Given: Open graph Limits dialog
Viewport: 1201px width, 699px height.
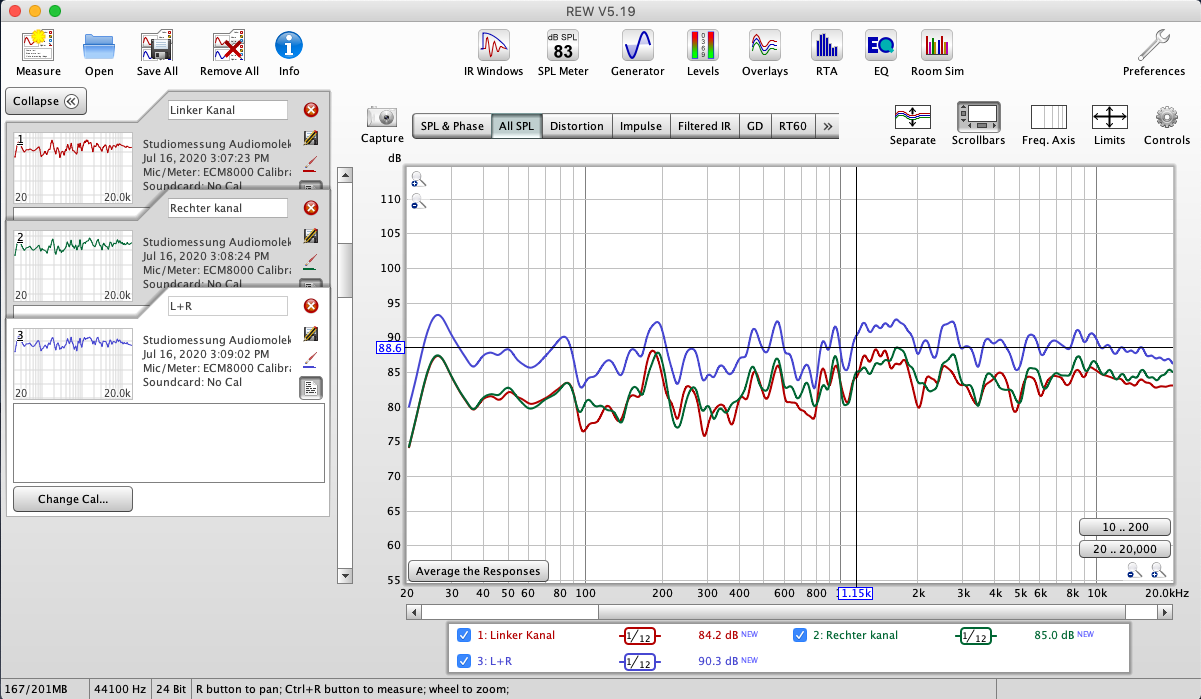Looking at the screenshot, I should (1110, 124).
